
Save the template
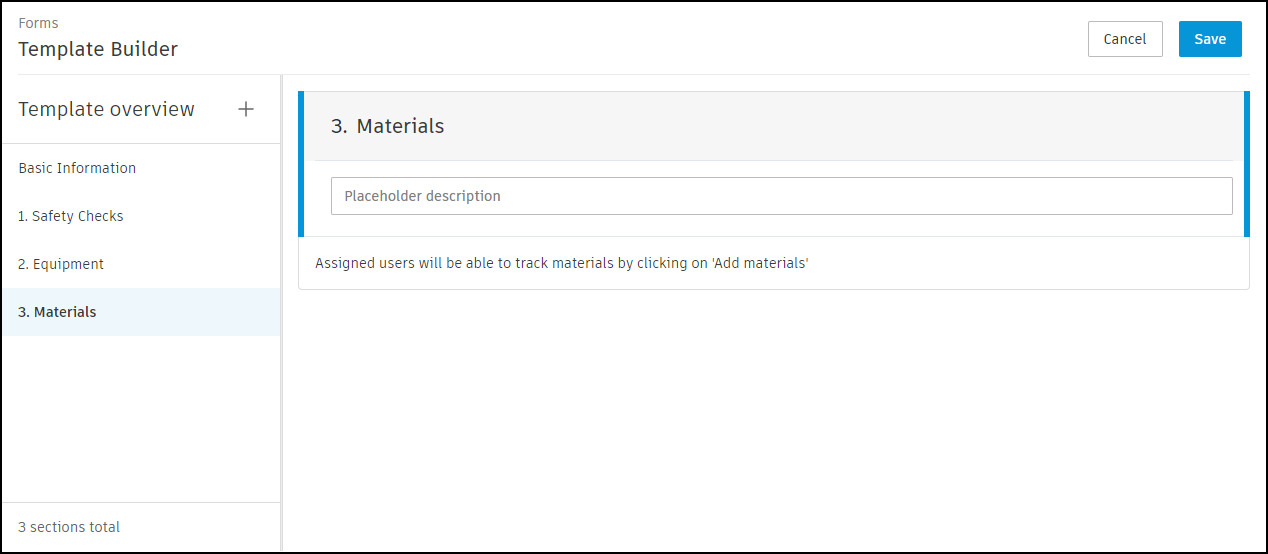(x=1210, y=39)
